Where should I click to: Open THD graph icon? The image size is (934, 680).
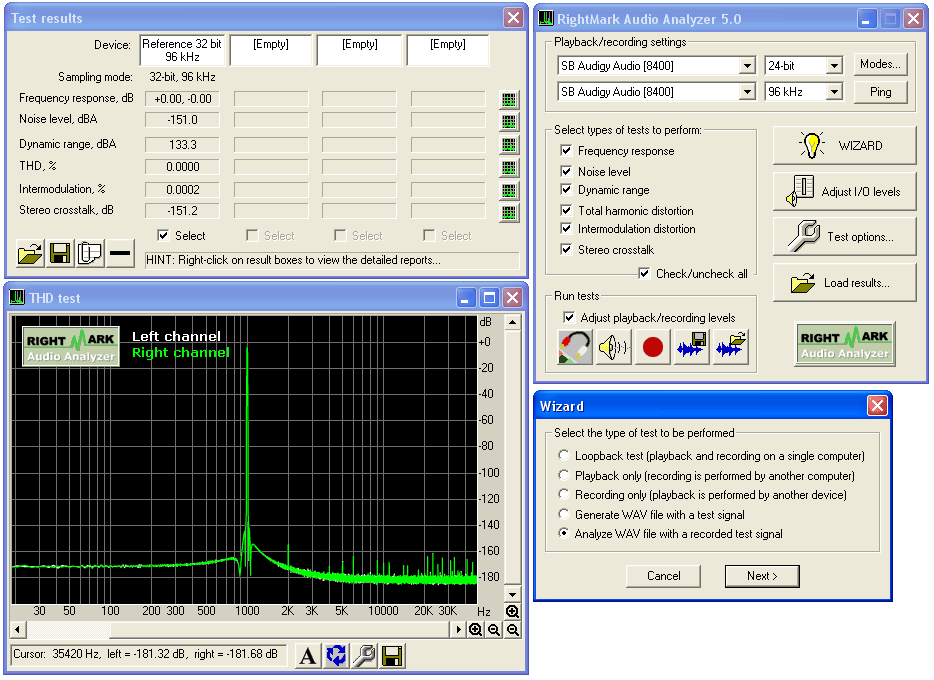pos(509,168)
